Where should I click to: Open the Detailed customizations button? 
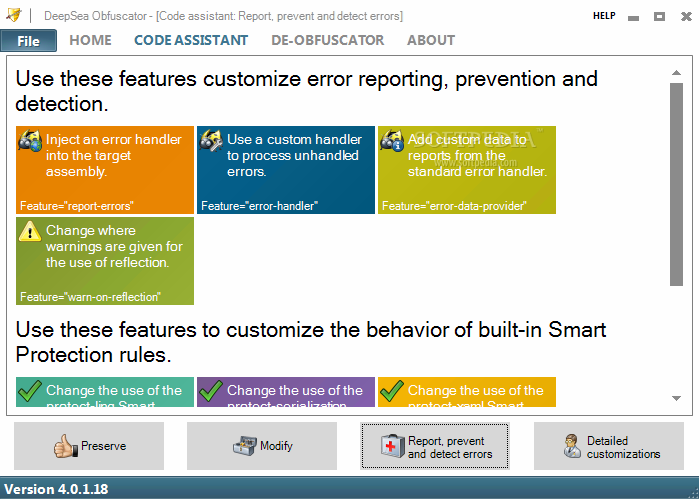[608, 446]
